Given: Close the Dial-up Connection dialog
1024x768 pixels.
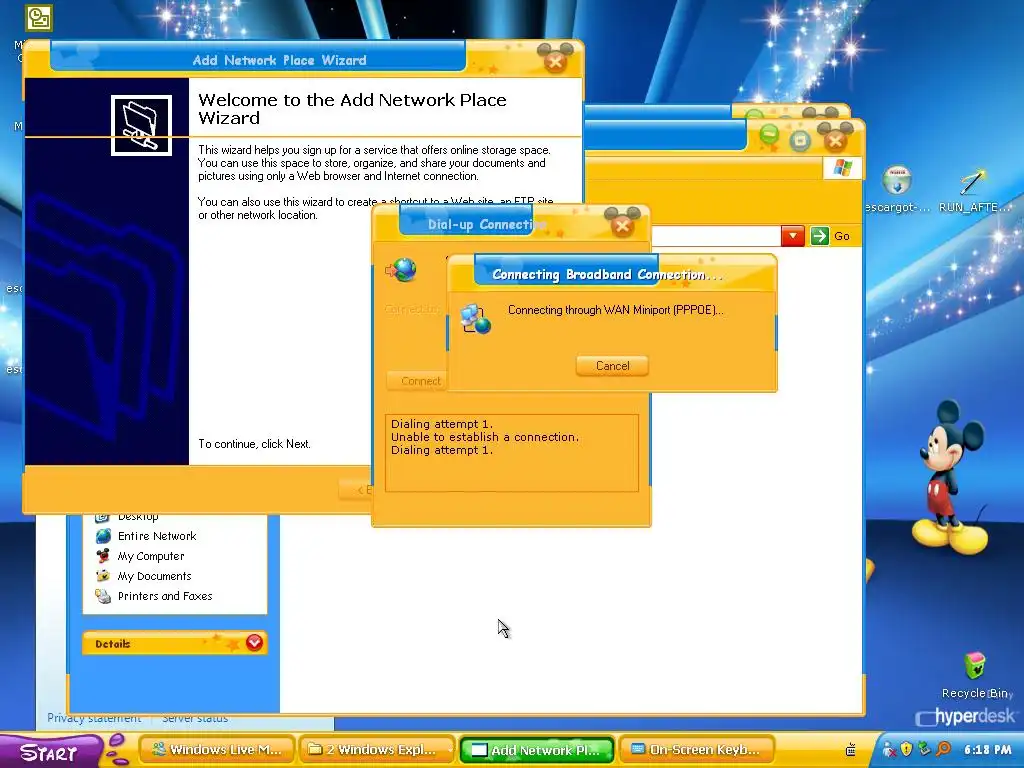Looking at the screenshot, I should pos(622,226).
